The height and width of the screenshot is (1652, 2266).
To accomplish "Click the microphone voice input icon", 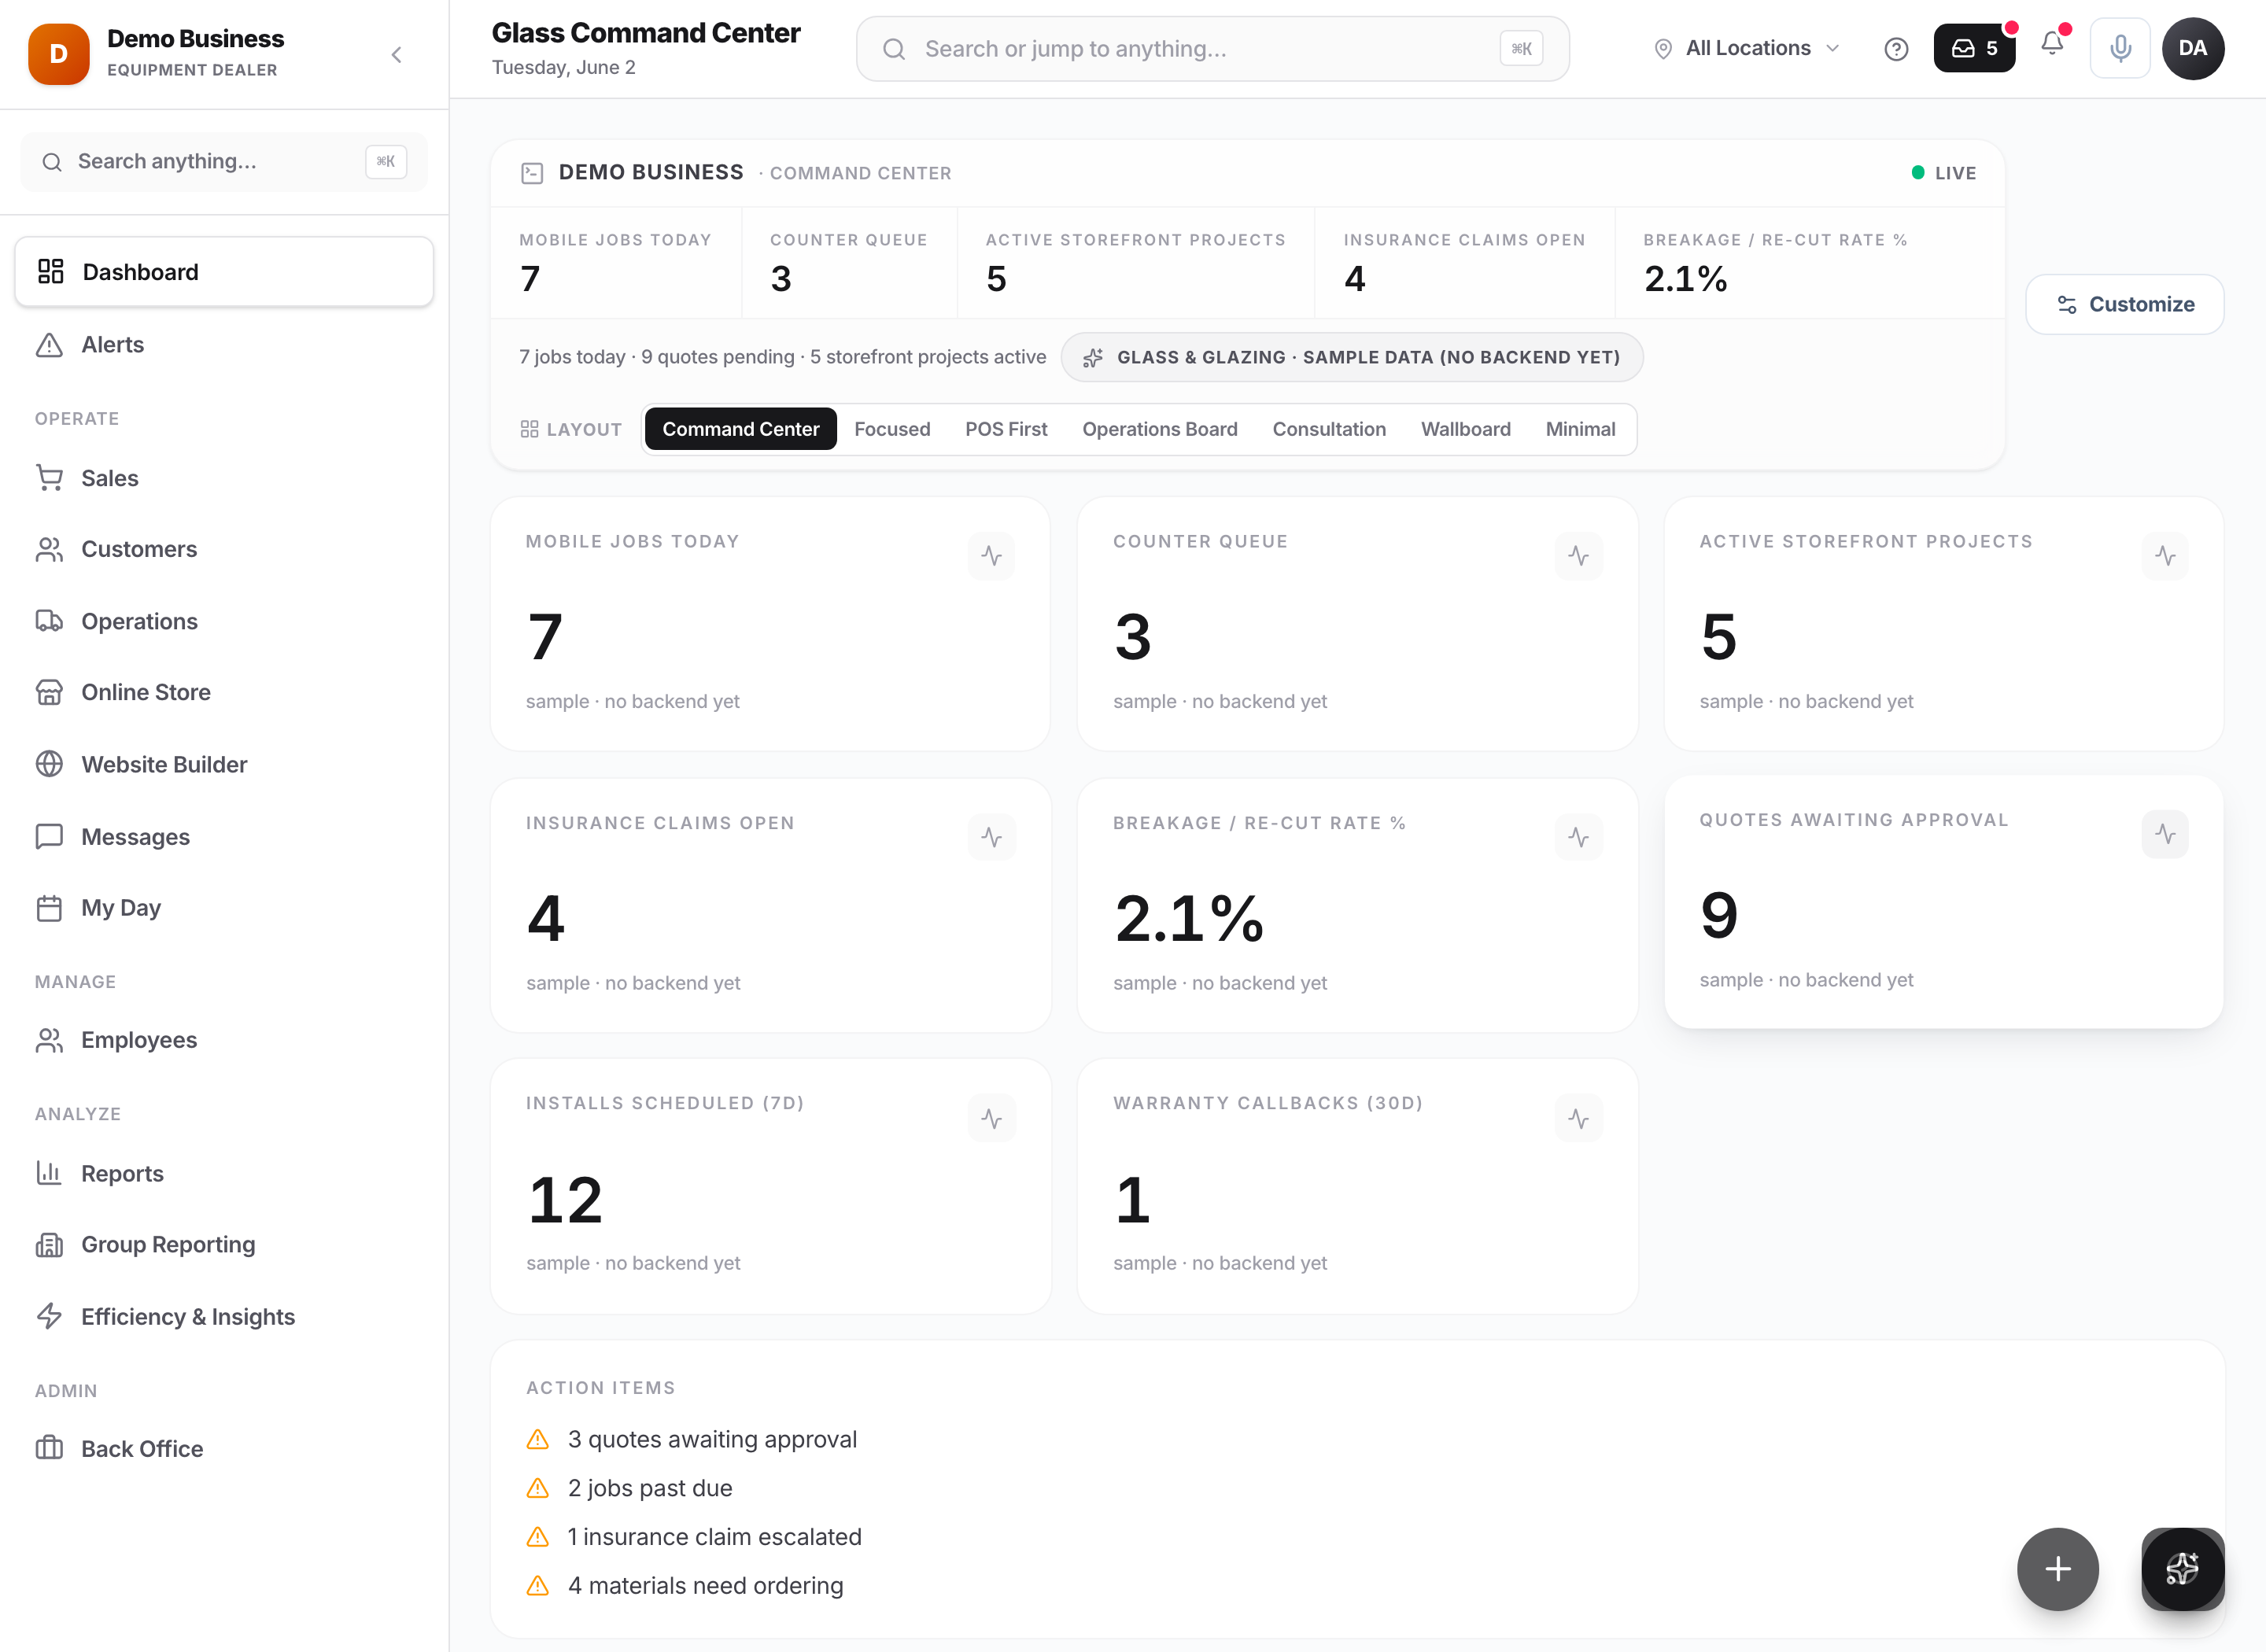I will click(2119, 48).
